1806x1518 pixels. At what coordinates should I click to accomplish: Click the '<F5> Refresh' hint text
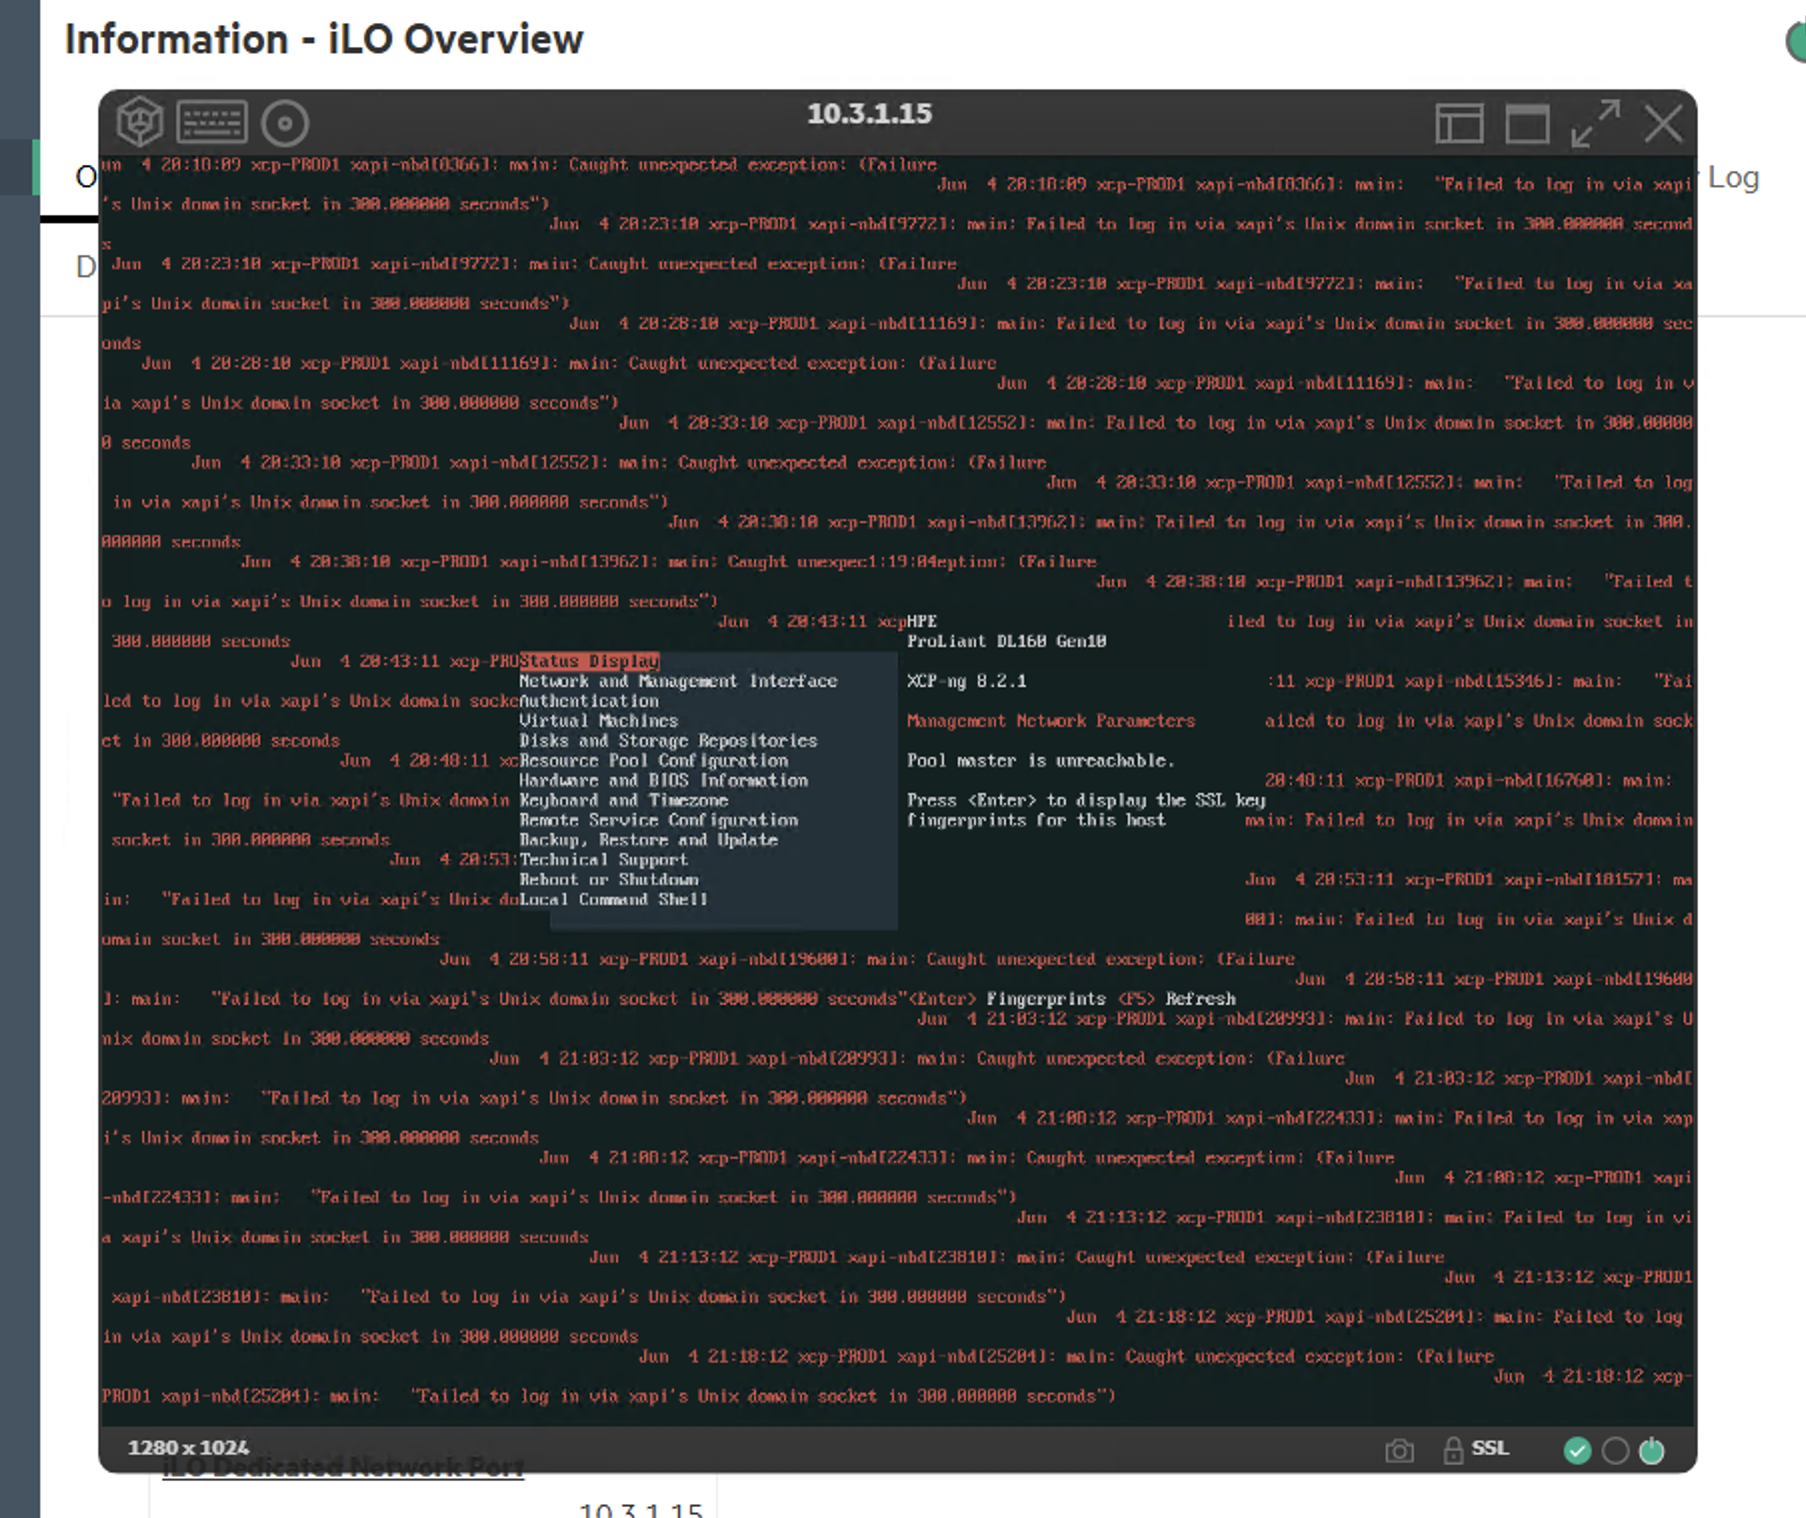point(1176,999)
